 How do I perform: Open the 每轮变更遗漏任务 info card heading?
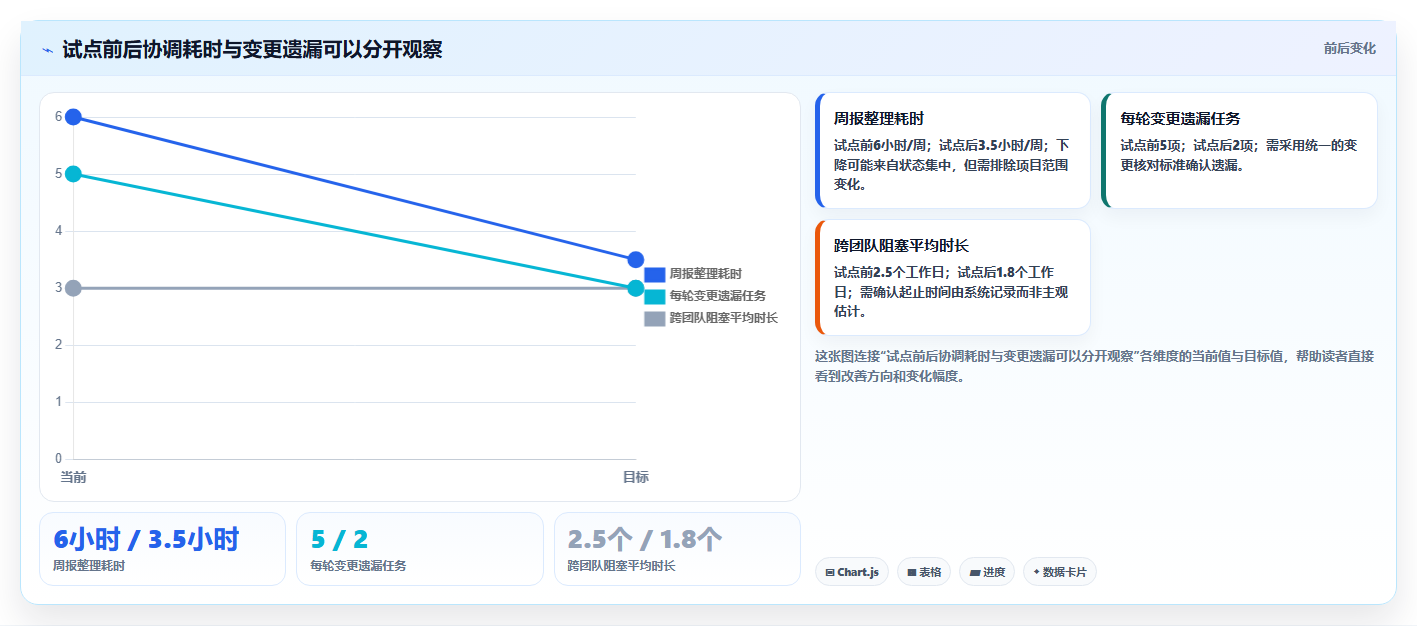click(1180, 119)
